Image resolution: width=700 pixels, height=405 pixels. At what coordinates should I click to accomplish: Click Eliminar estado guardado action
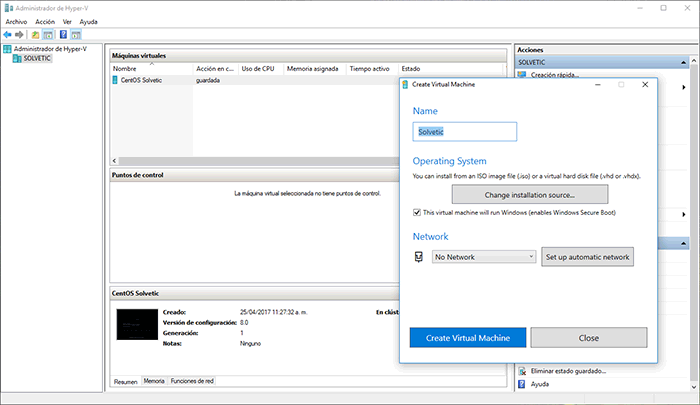(568, 371)
